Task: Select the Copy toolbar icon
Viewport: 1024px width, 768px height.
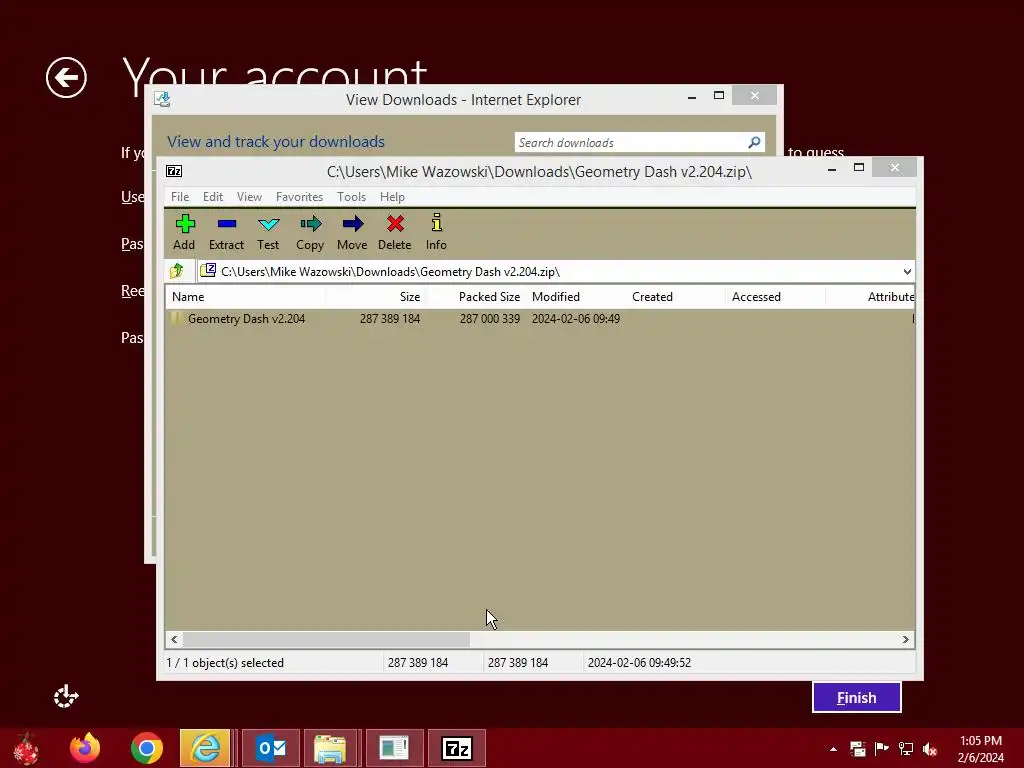Action: (310, 232)
